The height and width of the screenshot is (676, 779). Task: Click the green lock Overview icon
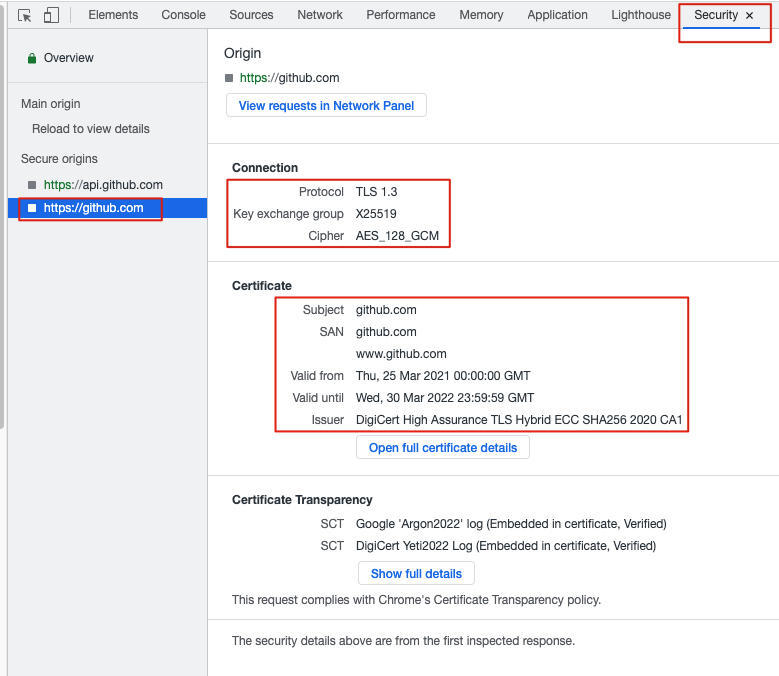[x=32, y=58]
